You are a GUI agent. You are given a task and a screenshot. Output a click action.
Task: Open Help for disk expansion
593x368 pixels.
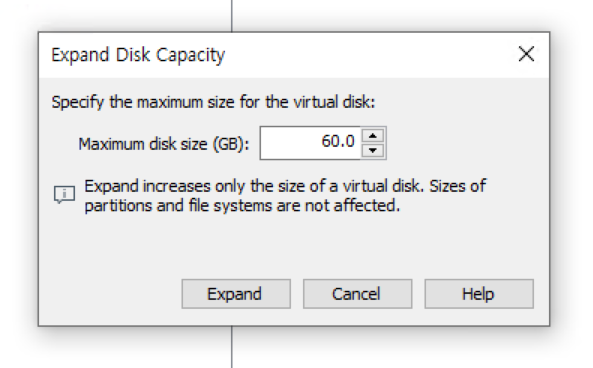point(479,294)
